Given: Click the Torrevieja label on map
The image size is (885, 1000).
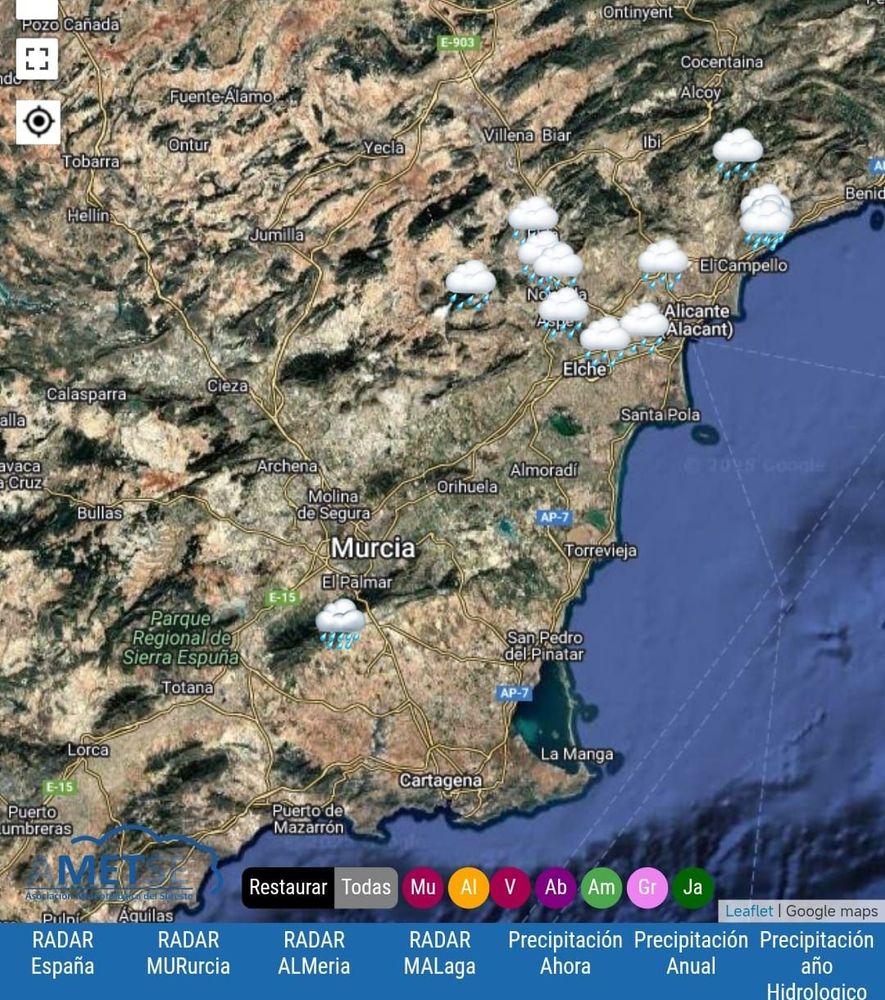Looking at the screenshot, I should (601, 550).
